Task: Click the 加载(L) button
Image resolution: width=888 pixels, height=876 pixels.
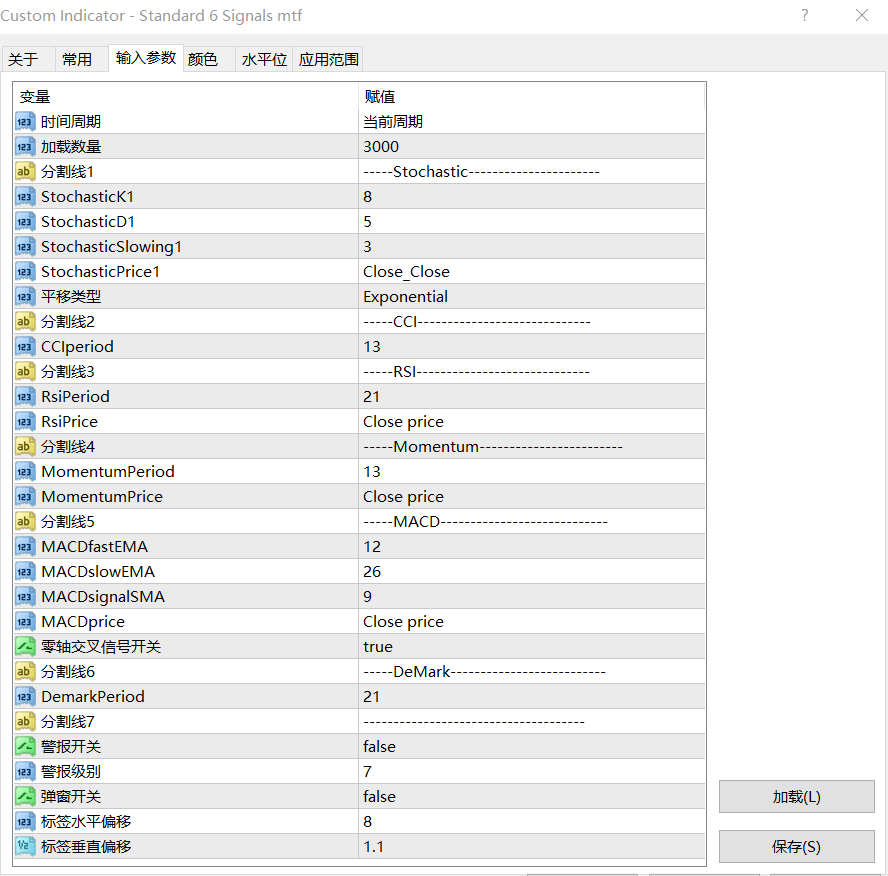Action: (796, 797)
